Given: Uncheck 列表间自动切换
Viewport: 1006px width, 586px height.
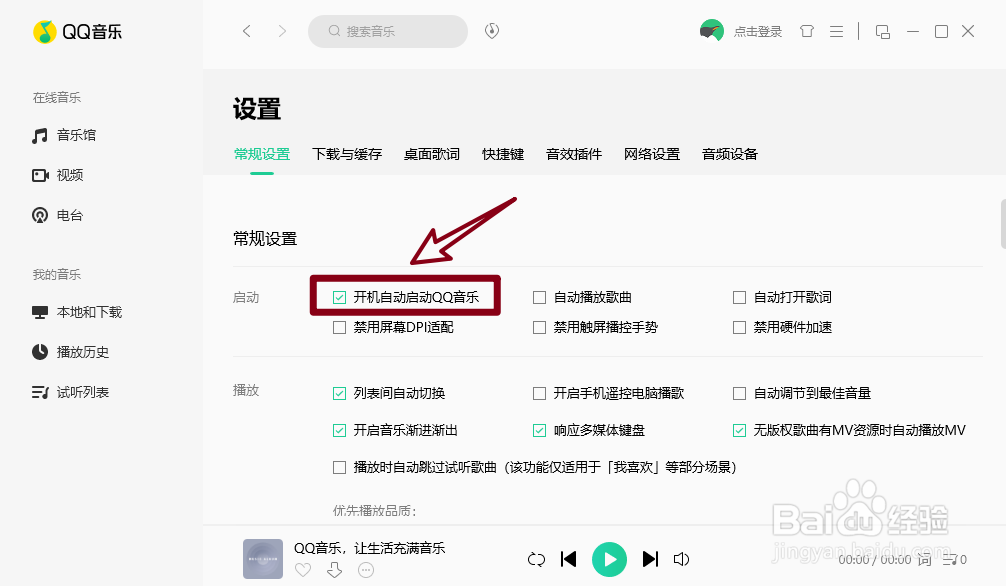Looking at the screenshot, I should 339,393.
